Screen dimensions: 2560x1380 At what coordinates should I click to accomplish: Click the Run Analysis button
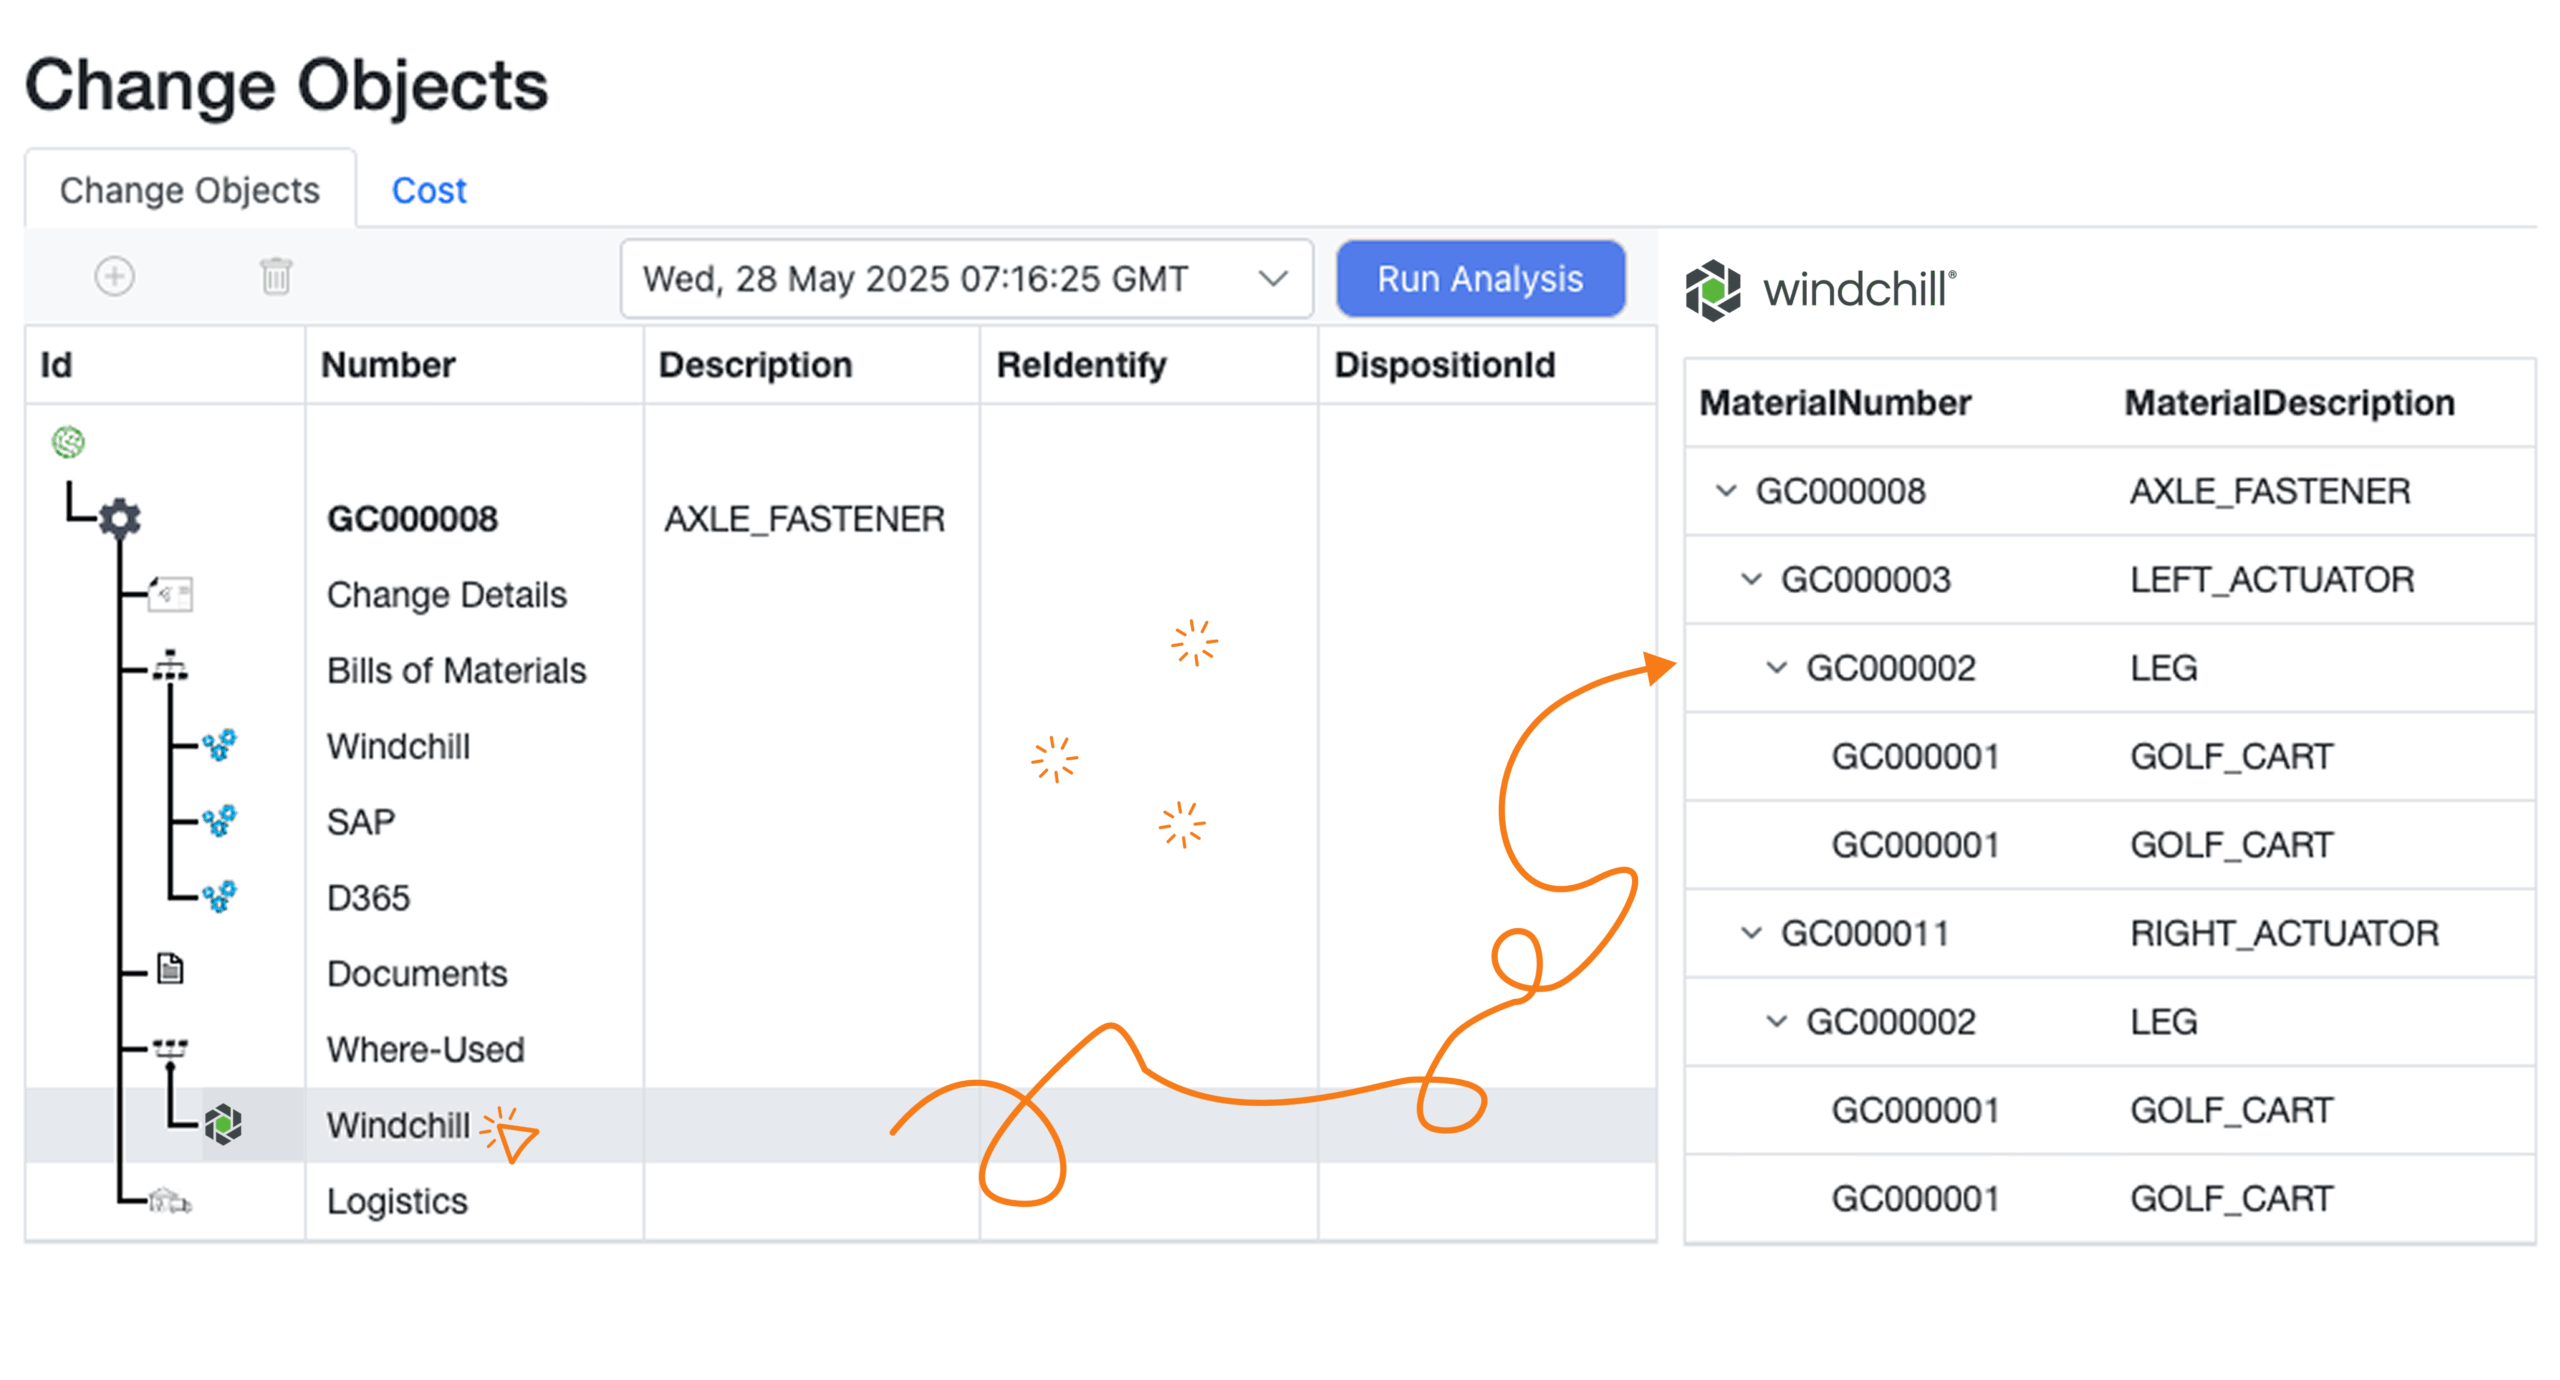[1479, 278]
